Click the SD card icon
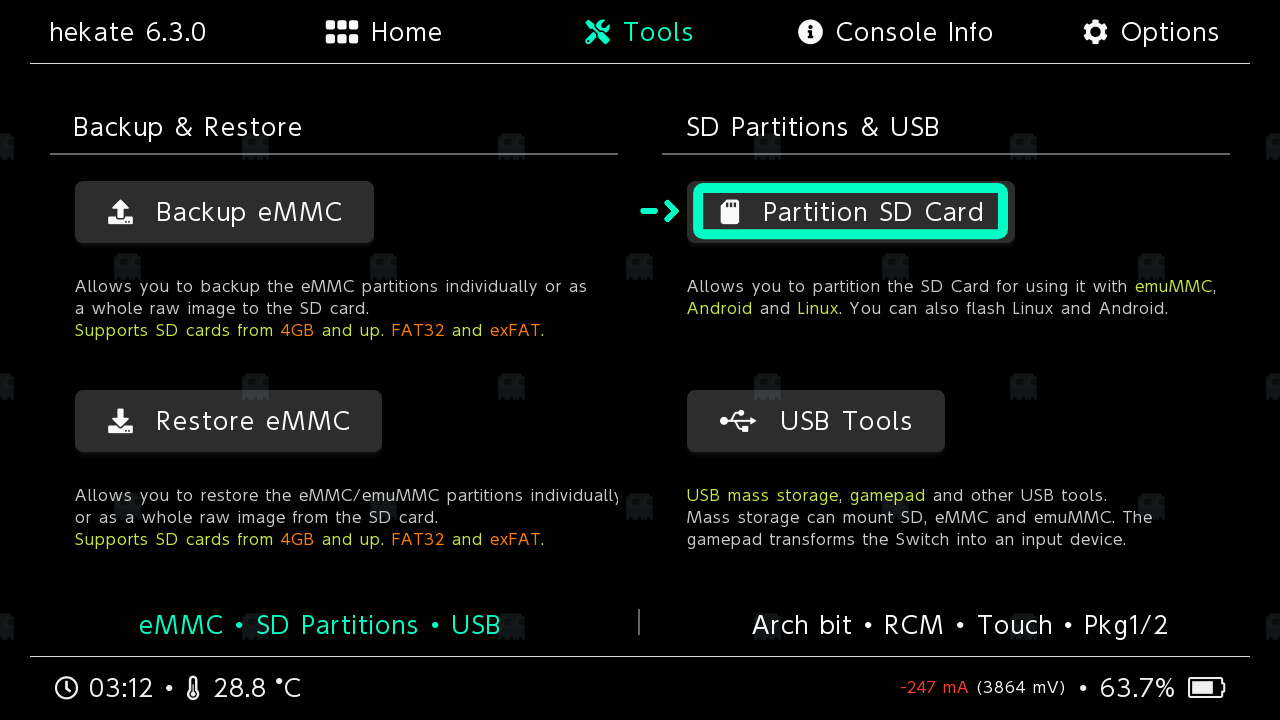This screenshot has height=720, width=1280. click(x=730, y=212)
